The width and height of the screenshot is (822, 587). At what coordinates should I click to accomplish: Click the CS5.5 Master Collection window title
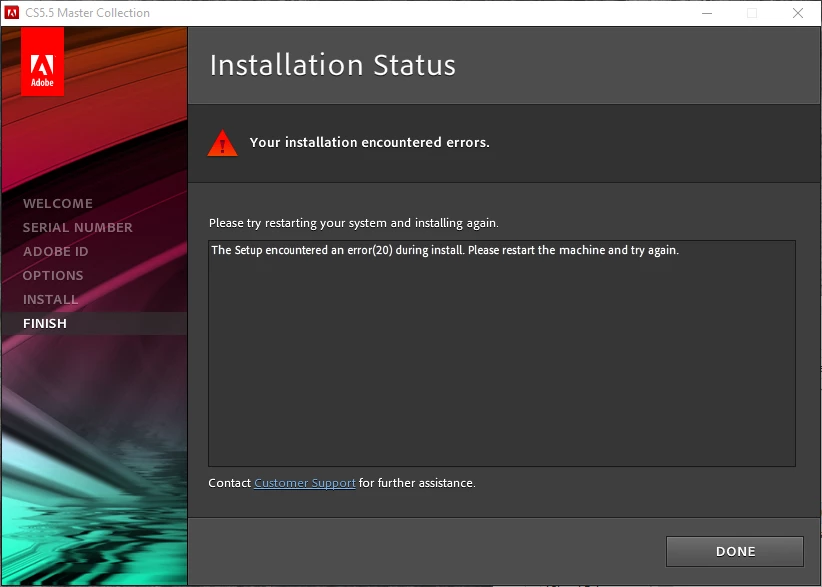[88, 13]
